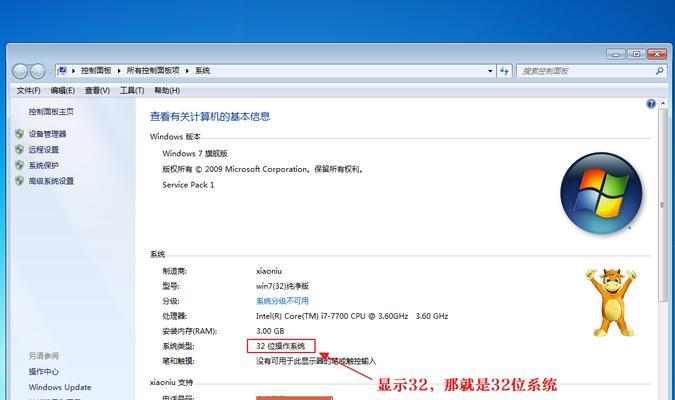Image resolution: width=675 pixels, height=400 pixels.
Task: Open 设备管理器 link
Action: point(47,134)
